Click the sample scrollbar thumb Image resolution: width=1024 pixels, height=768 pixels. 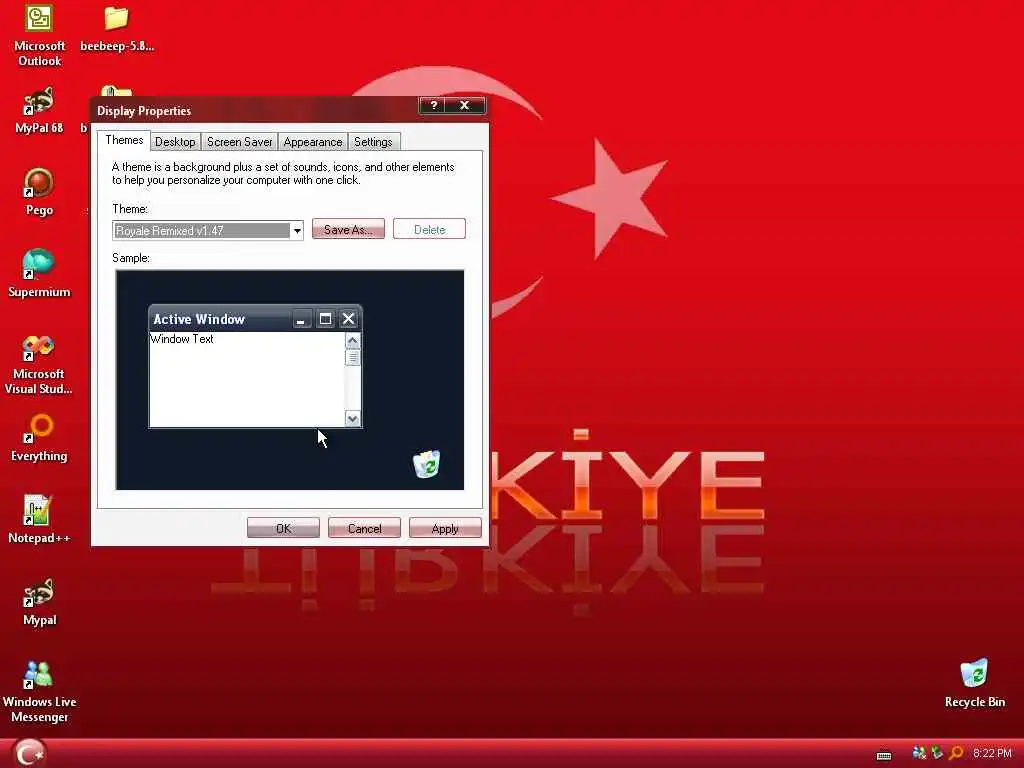tap(353, 357)
